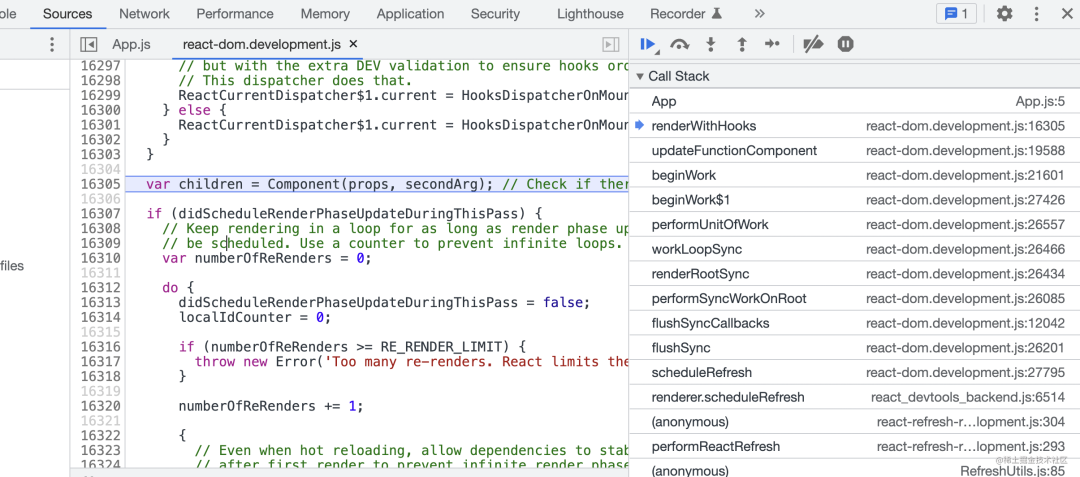Click the throw new Error code line
Image resolution: width=1080 pixels, height=477 pixels.
click(411, 361)
